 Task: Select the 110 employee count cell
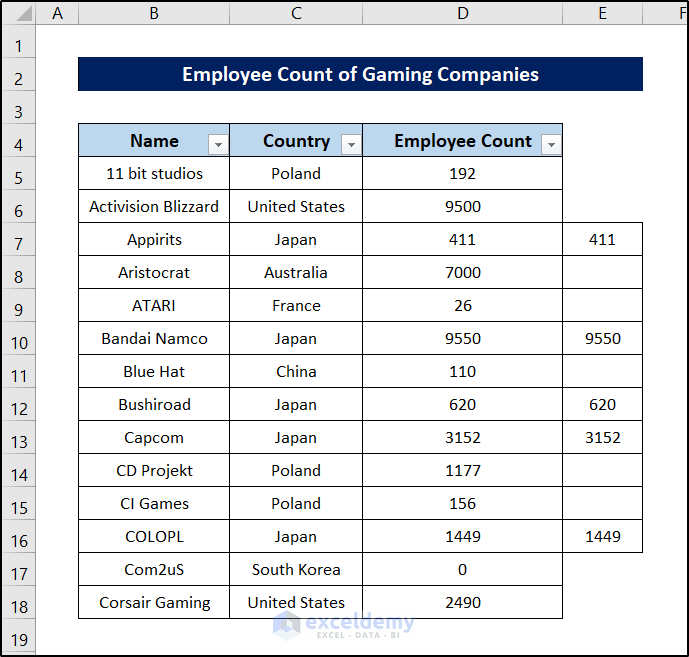[463, 371]
